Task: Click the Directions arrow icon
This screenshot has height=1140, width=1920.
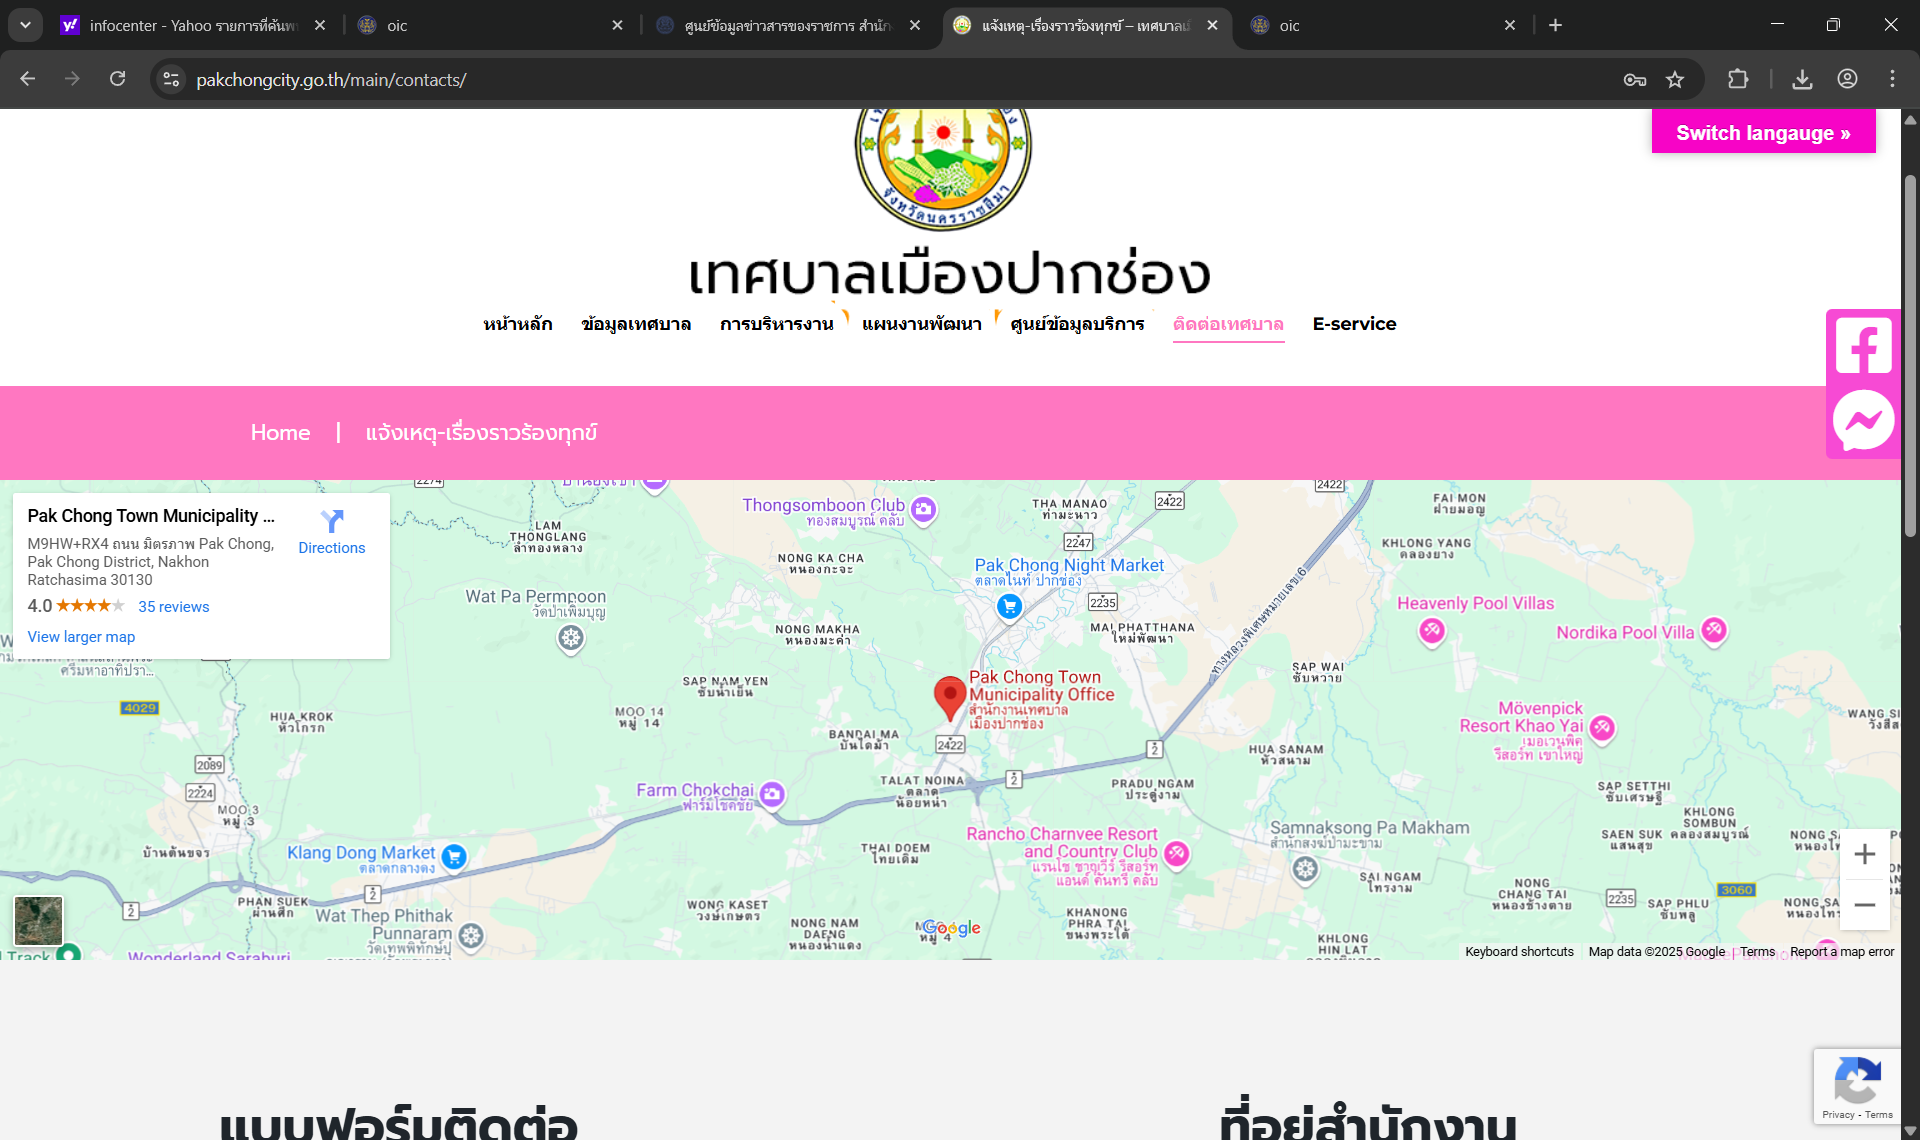Action: tap(332, 521)
